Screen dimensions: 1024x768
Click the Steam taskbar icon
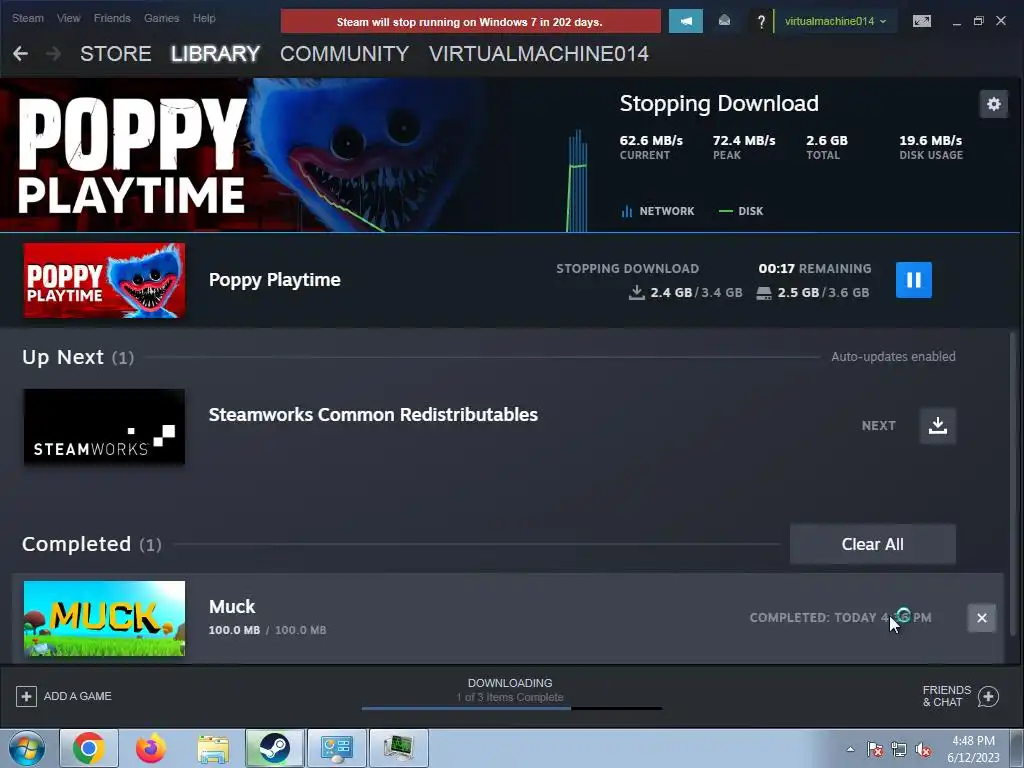(x=275, y=748)
